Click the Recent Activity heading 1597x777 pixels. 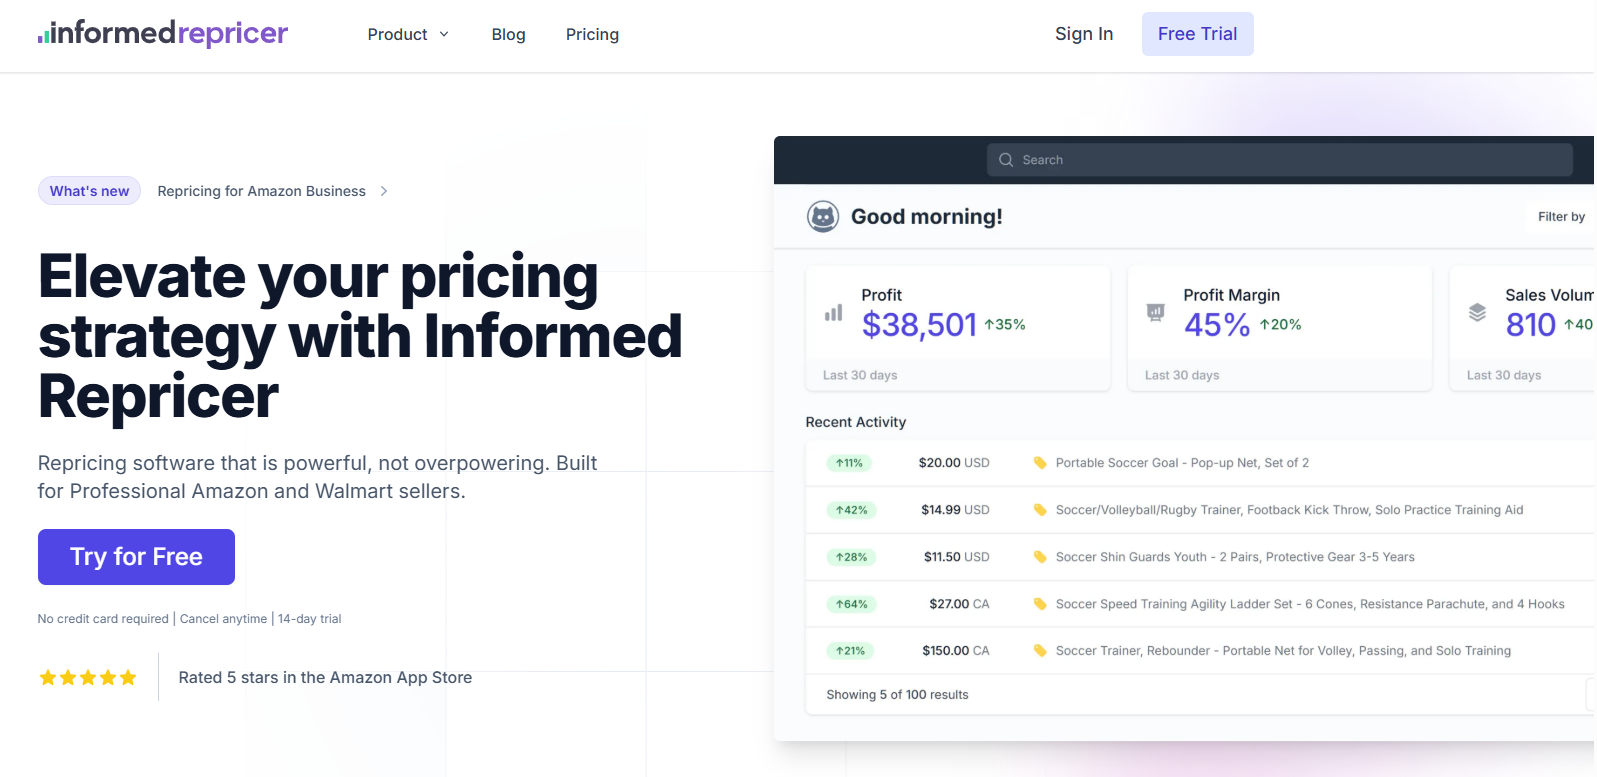[x=856, y=422]
